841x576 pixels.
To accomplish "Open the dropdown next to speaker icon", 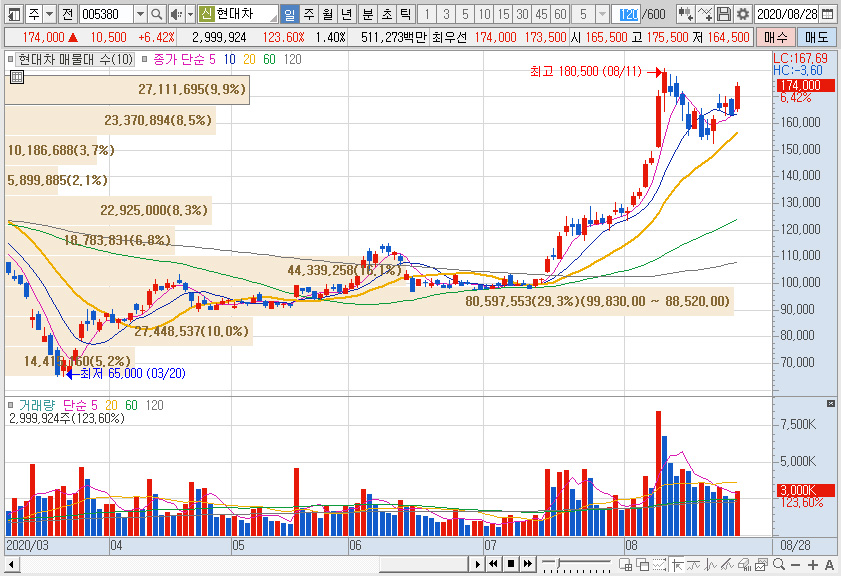I will coord(190,14).
